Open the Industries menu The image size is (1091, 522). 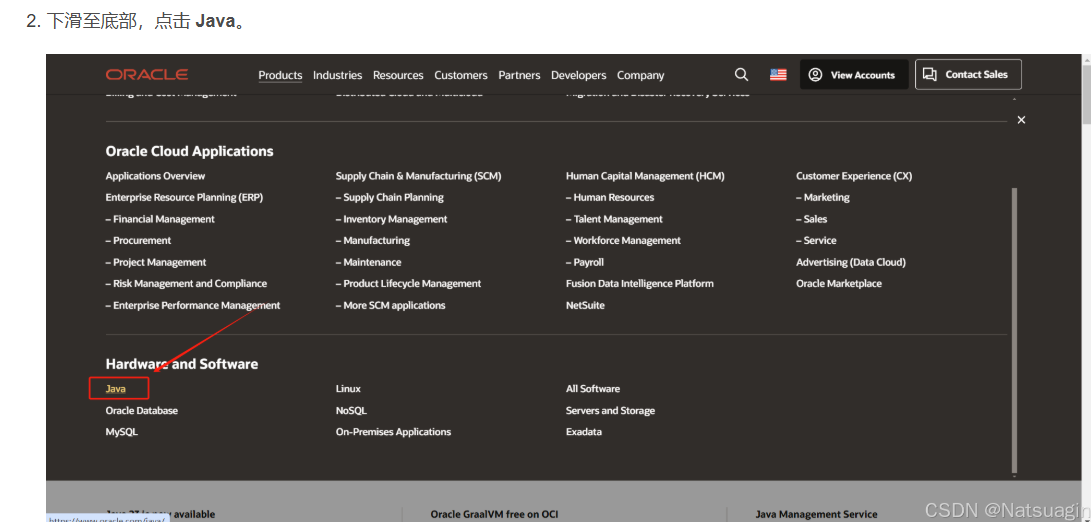pyautogui.click(x=337, y=75)
